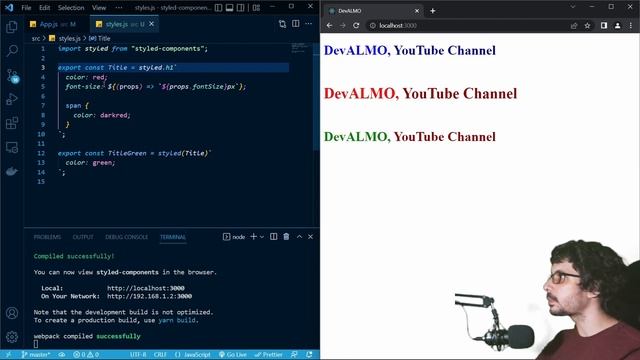This screenshot has height=360, width=640.
Task: Click the feedback icon in status bar
Action: [x=294, y=354]
